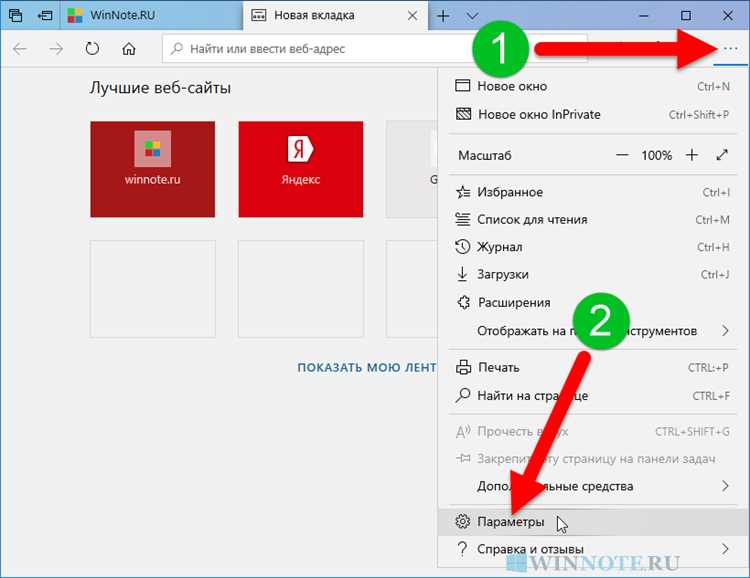Open Журнал history entry
The height and width of the screenshot is (578, 750).
[x=593, y=247]
